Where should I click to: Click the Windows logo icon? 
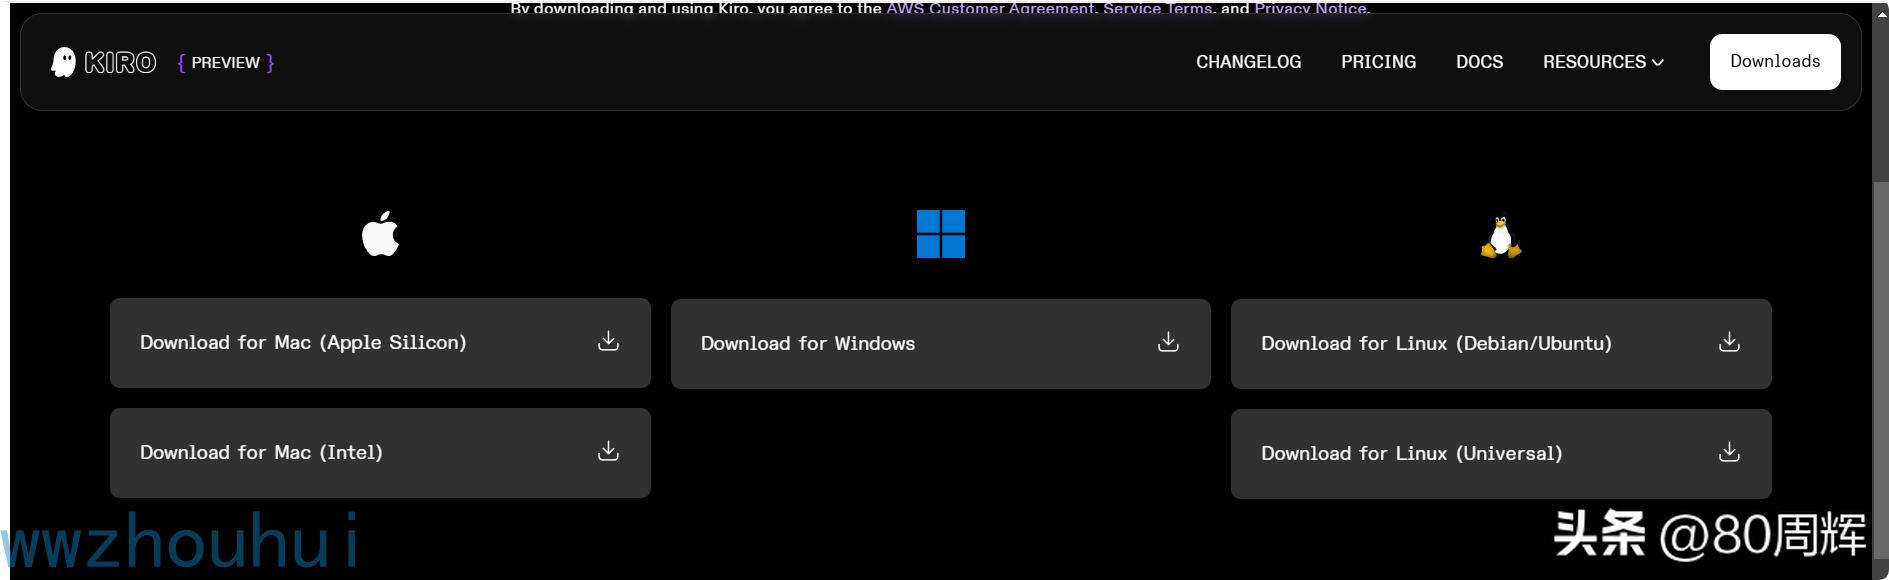(x=941, y=234)
